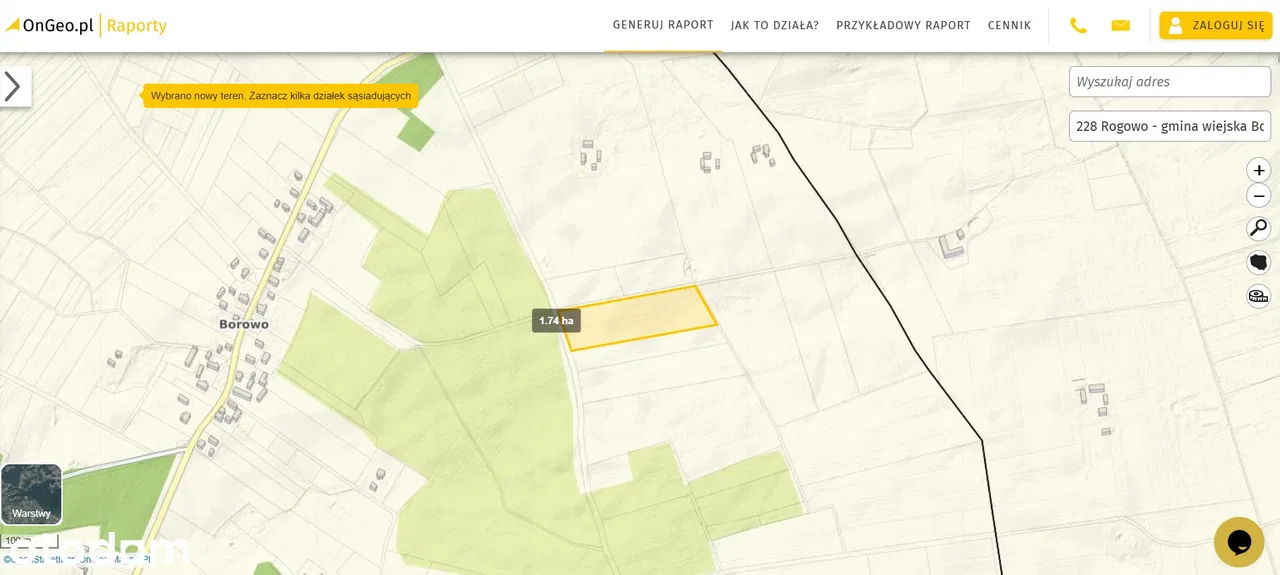Click the zoom out minus button
This screenshot has width=1280, height=575.
tap(1258, 196)
